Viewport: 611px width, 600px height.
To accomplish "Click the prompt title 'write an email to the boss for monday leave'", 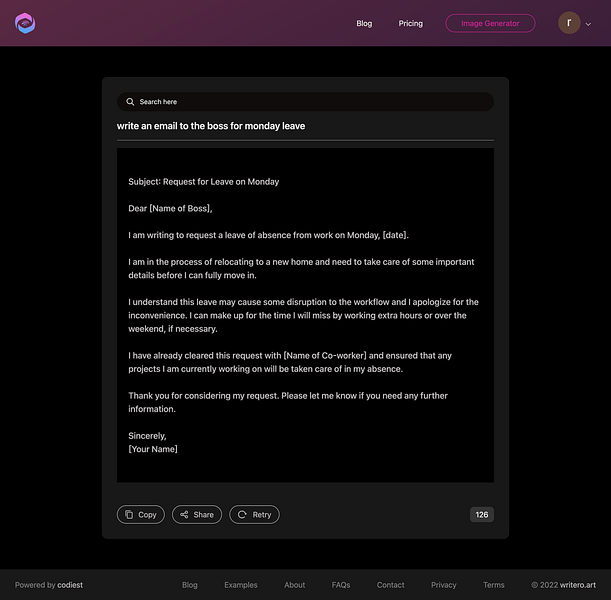I will 211,126.
